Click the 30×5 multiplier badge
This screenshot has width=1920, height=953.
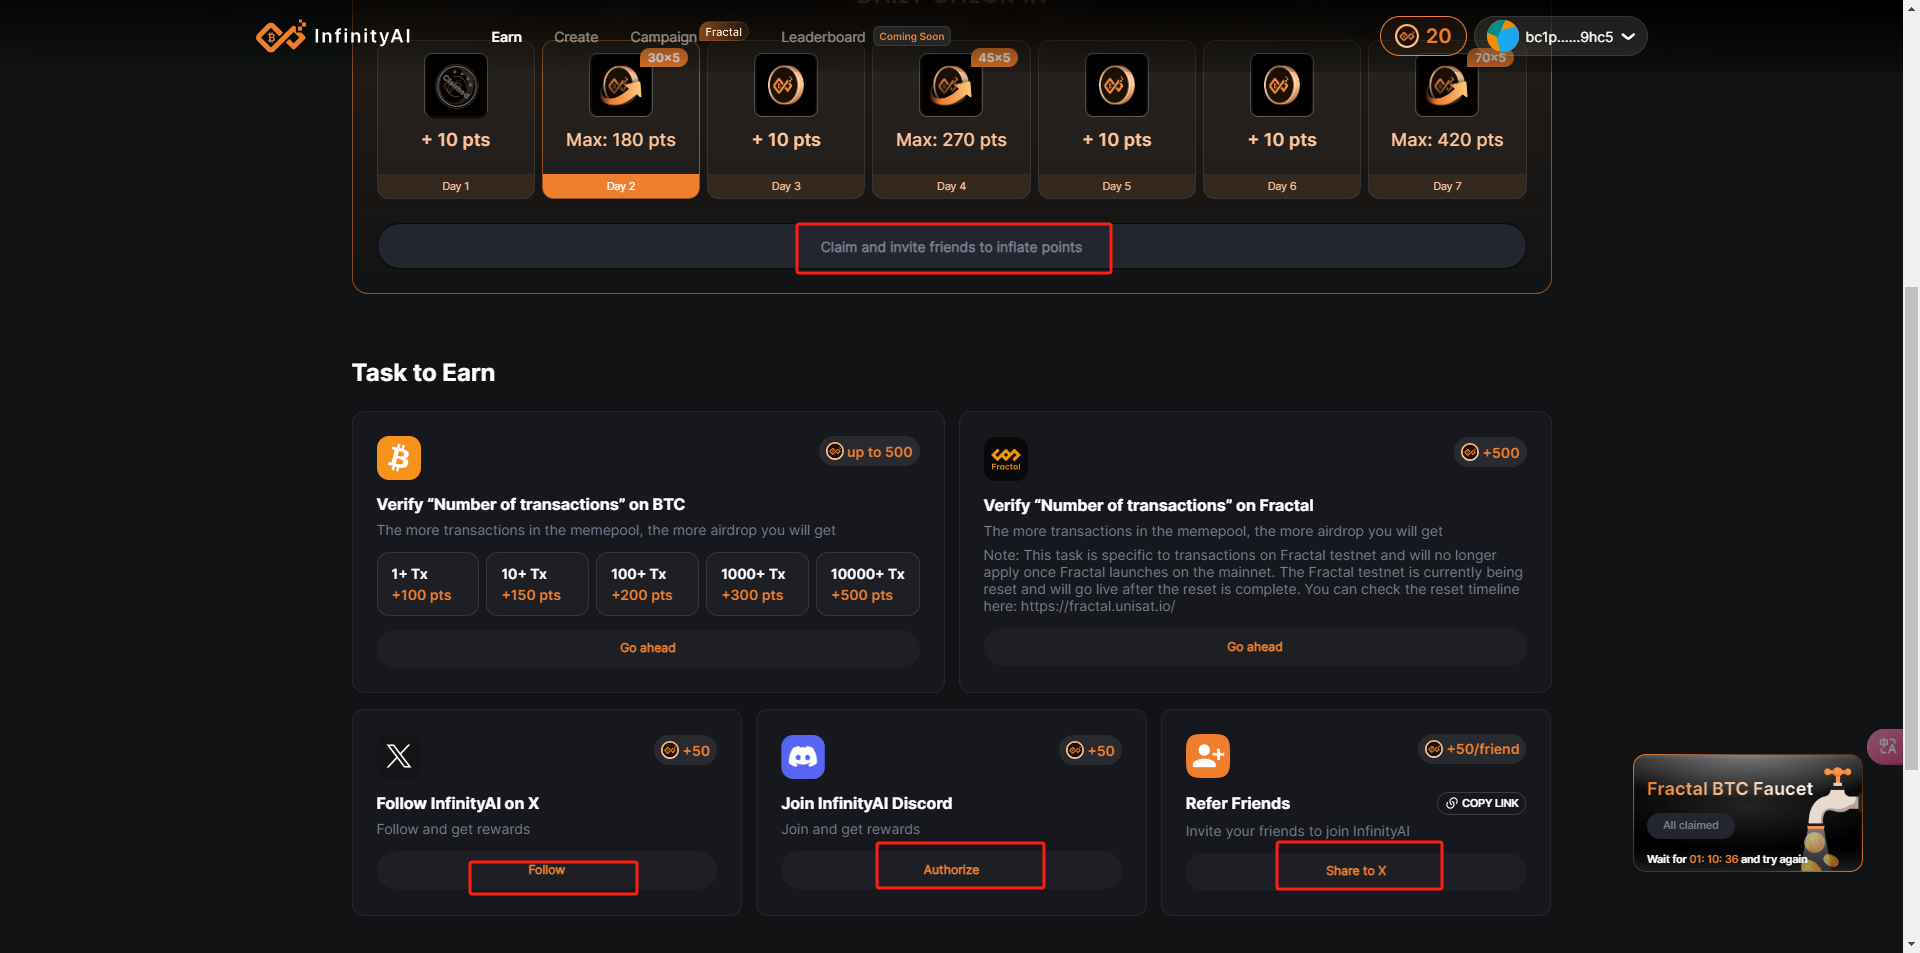[664, 58]
